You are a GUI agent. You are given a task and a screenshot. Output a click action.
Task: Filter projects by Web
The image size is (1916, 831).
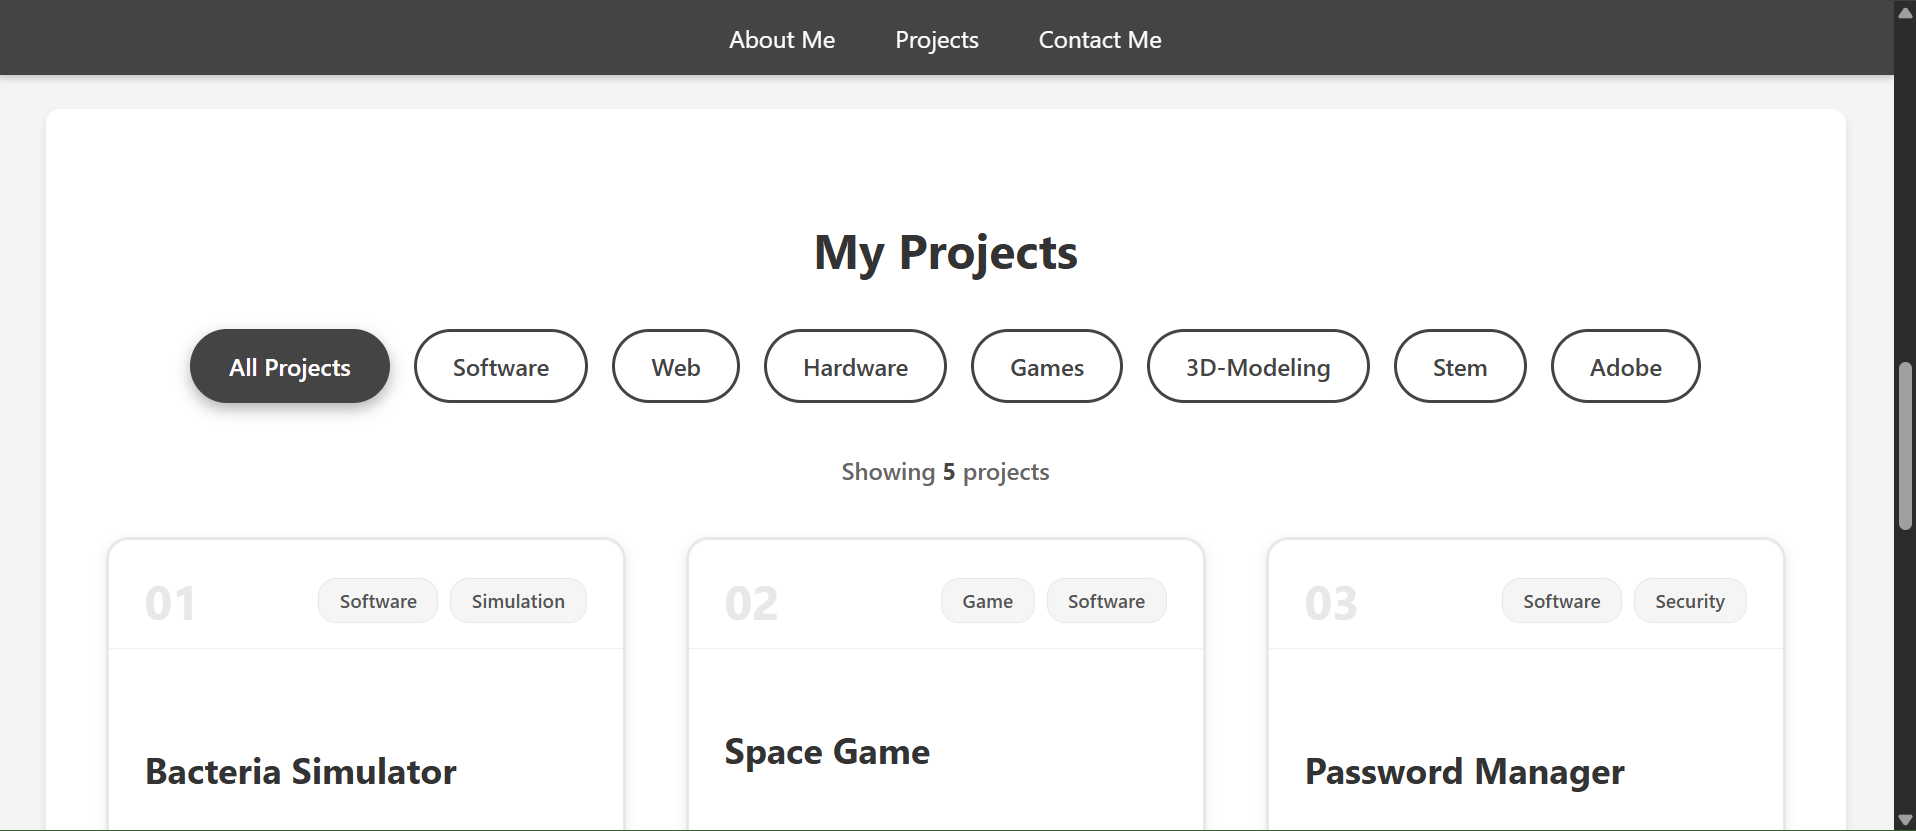click(675, 367)
